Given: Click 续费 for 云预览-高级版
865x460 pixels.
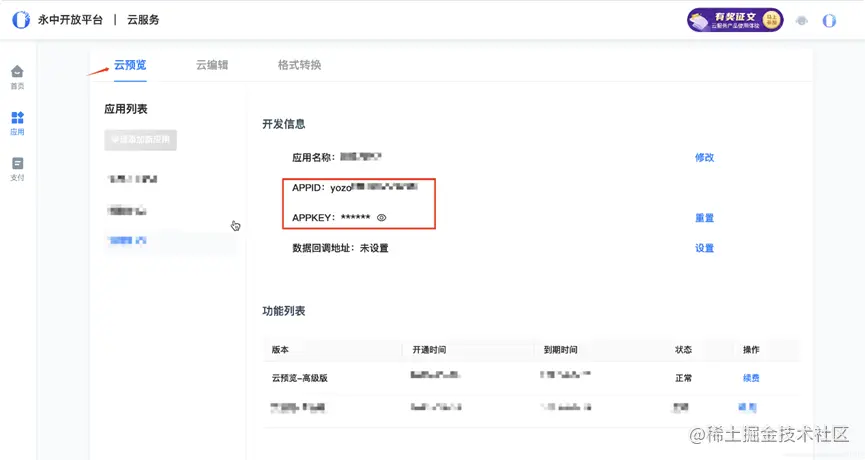Looking at the screenshot, I should point(751,378).
